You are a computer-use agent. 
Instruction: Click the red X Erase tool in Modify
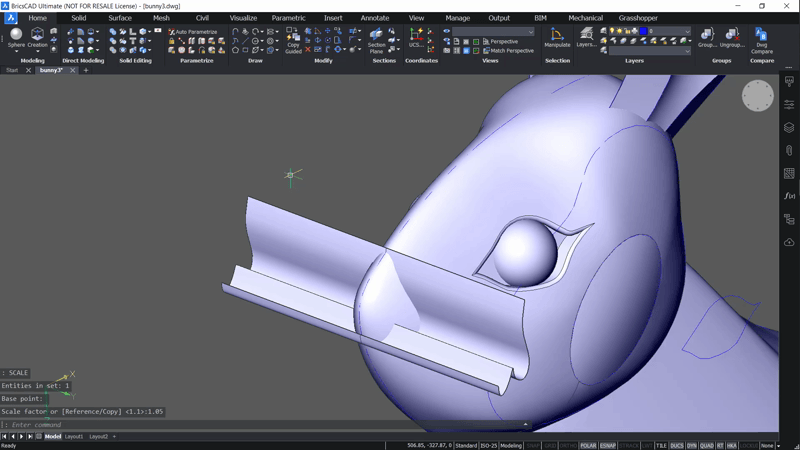coord(308,50)
